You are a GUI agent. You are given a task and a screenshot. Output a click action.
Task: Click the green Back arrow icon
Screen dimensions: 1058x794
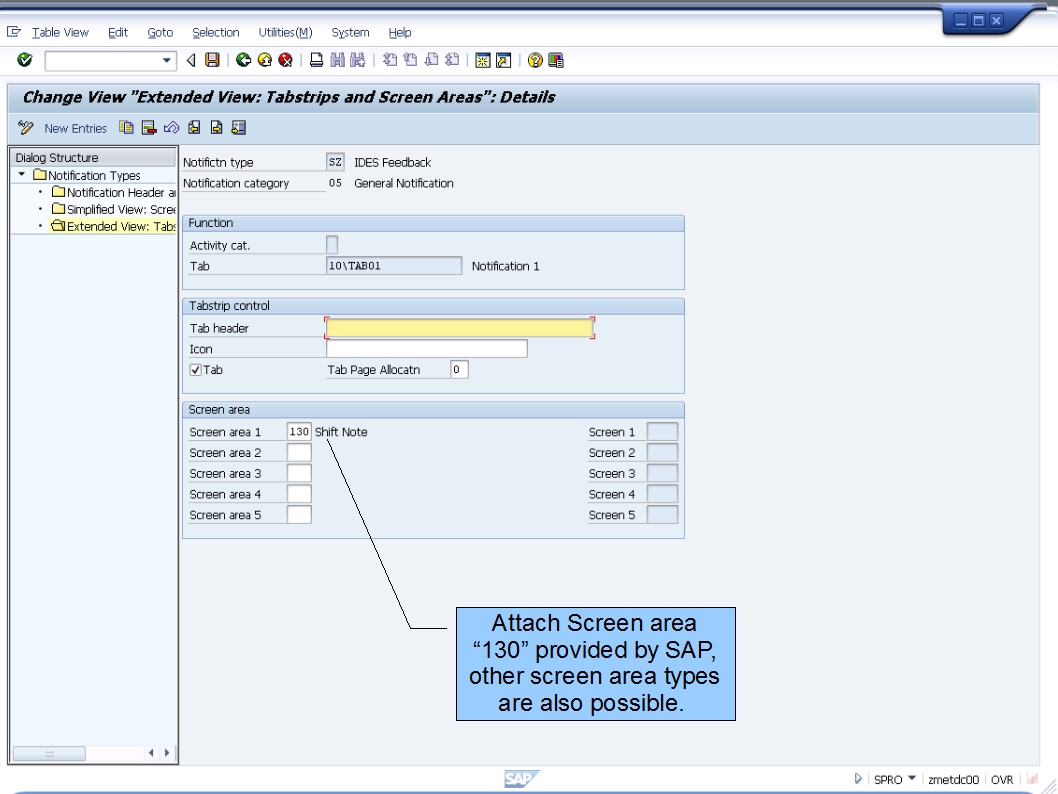(x=244, y=60)
